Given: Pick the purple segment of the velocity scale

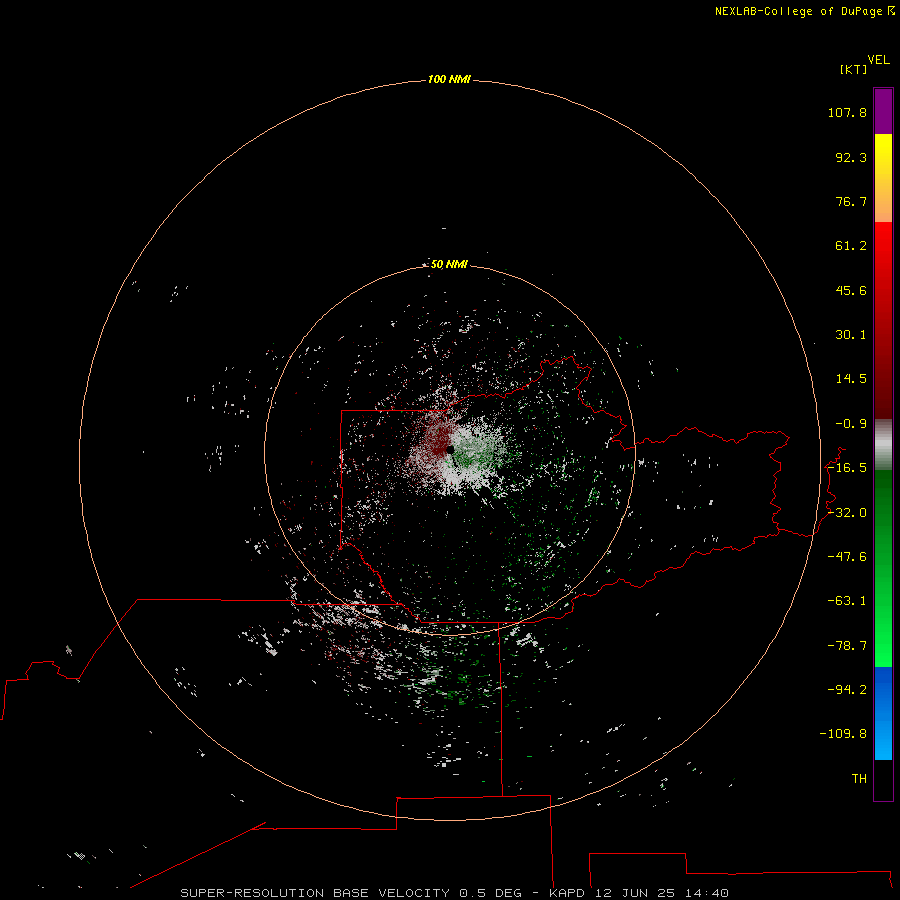Looking at the screenshot, I should click(x=883, y=112).
